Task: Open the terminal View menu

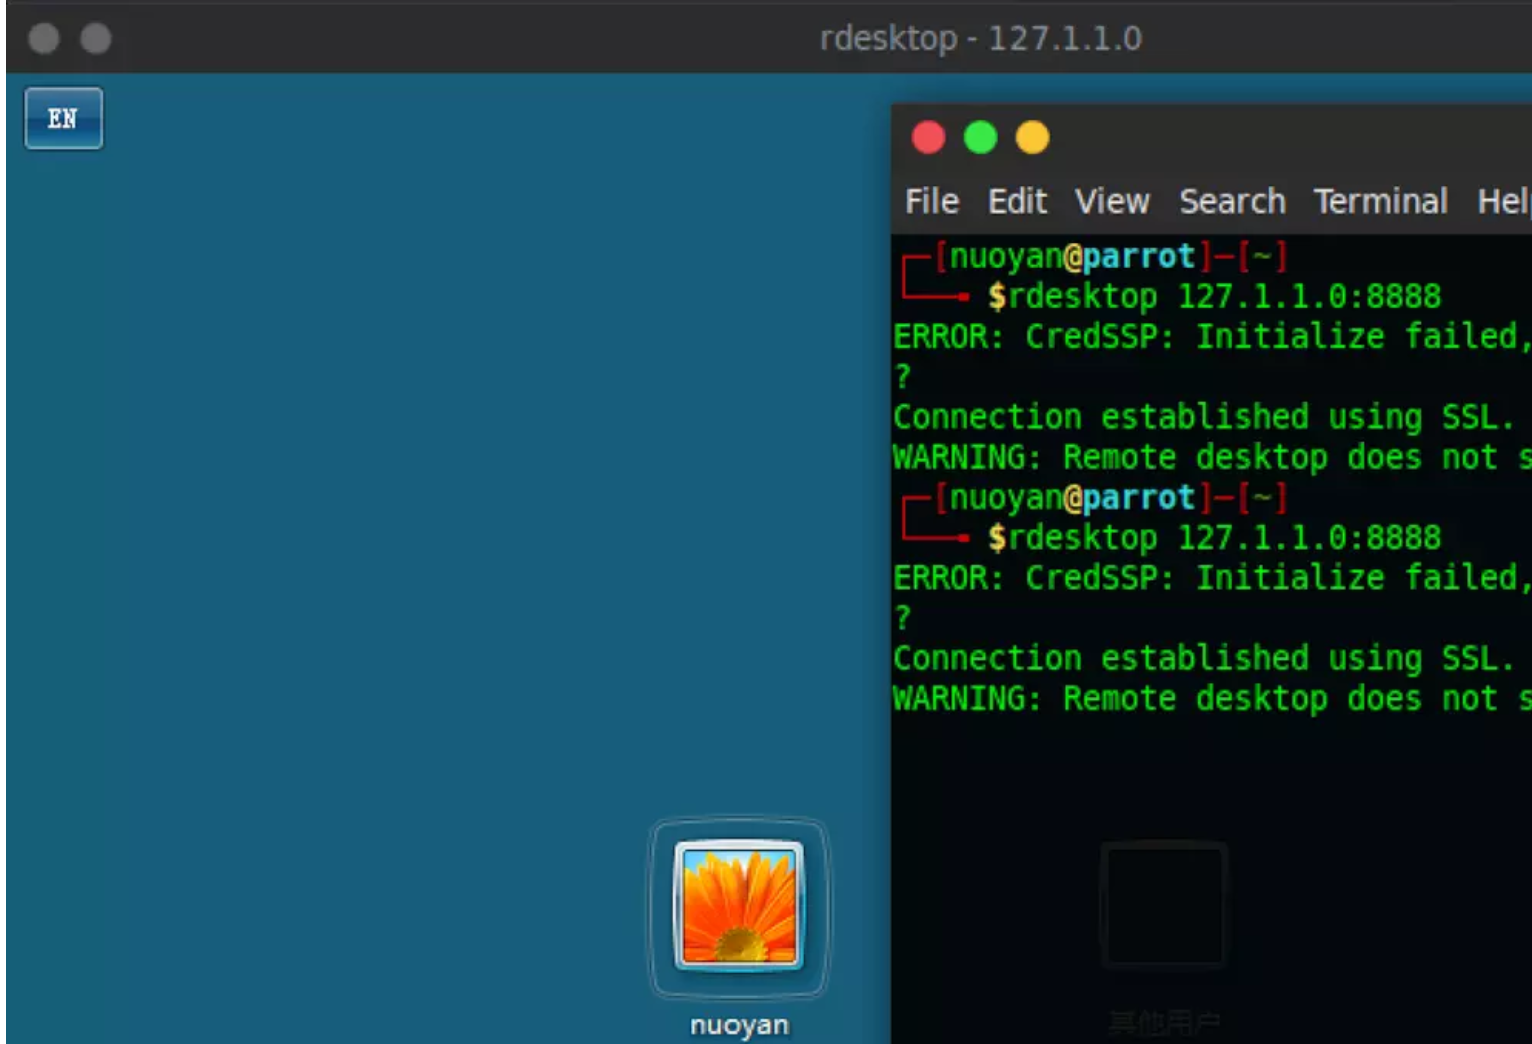Action: point(1112,201)
